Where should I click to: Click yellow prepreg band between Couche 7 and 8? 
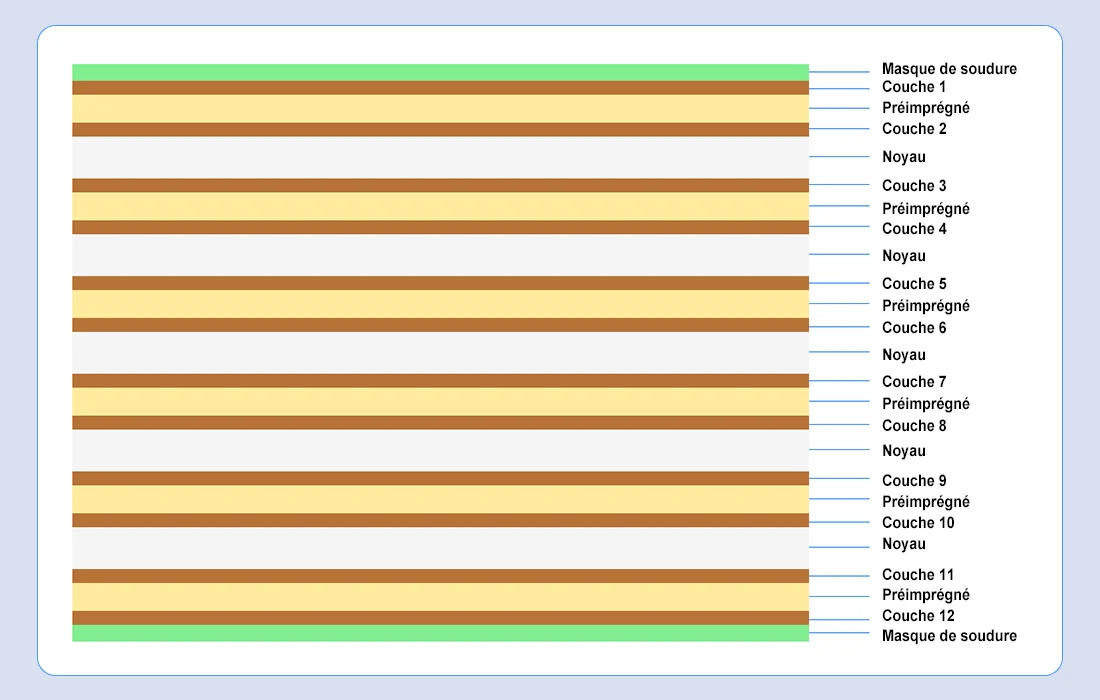[440, 402]
